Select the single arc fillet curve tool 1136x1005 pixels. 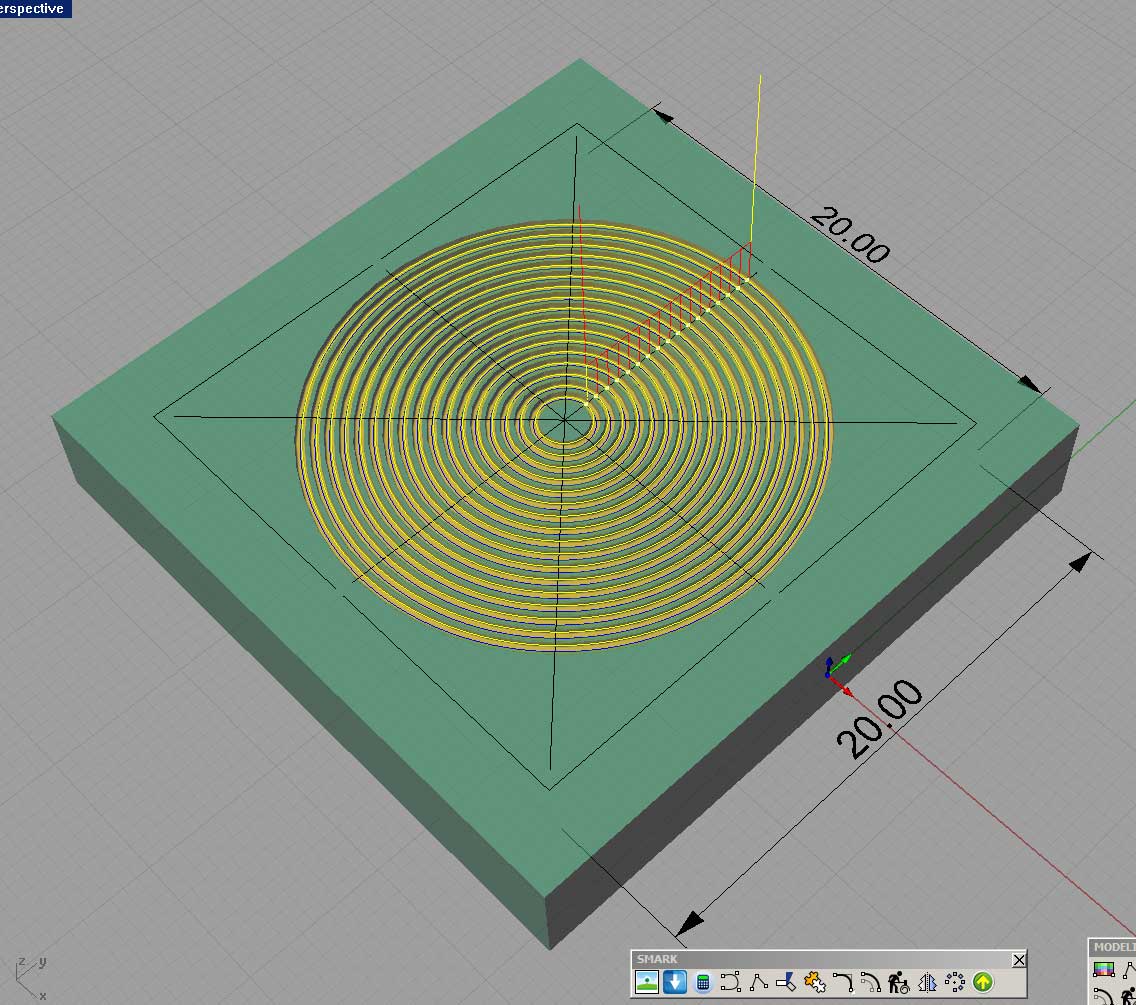[x=842, y=982]
